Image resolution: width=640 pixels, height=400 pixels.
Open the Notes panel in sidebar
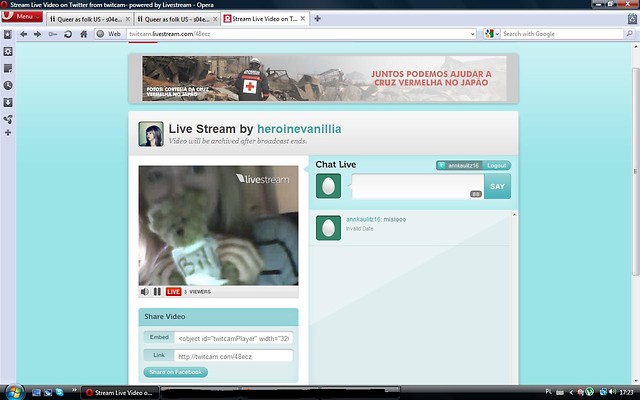8,69
